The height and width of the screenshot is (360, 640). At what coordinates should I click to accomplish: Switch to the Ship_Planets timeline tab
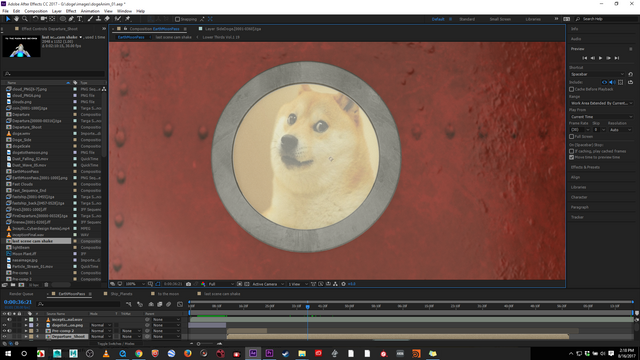tap(122, 294)
